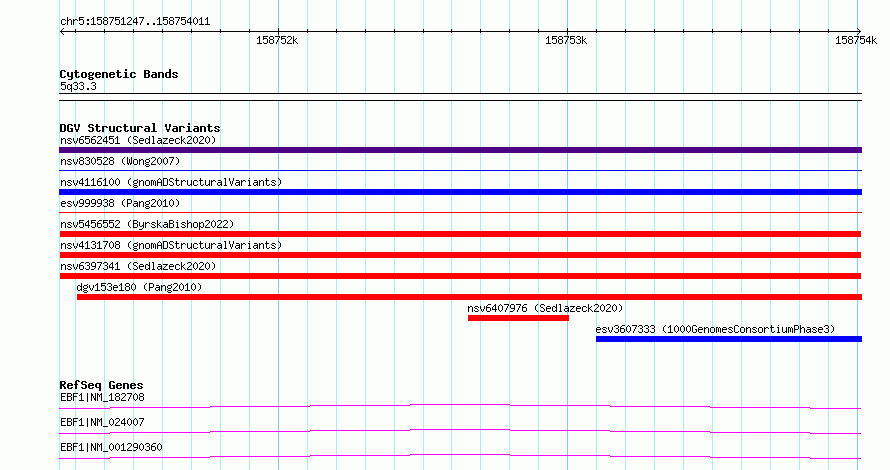Select the red nsv6397341 variant bar
The height and width of the screenshot is (470, 890).
[460, 276]
